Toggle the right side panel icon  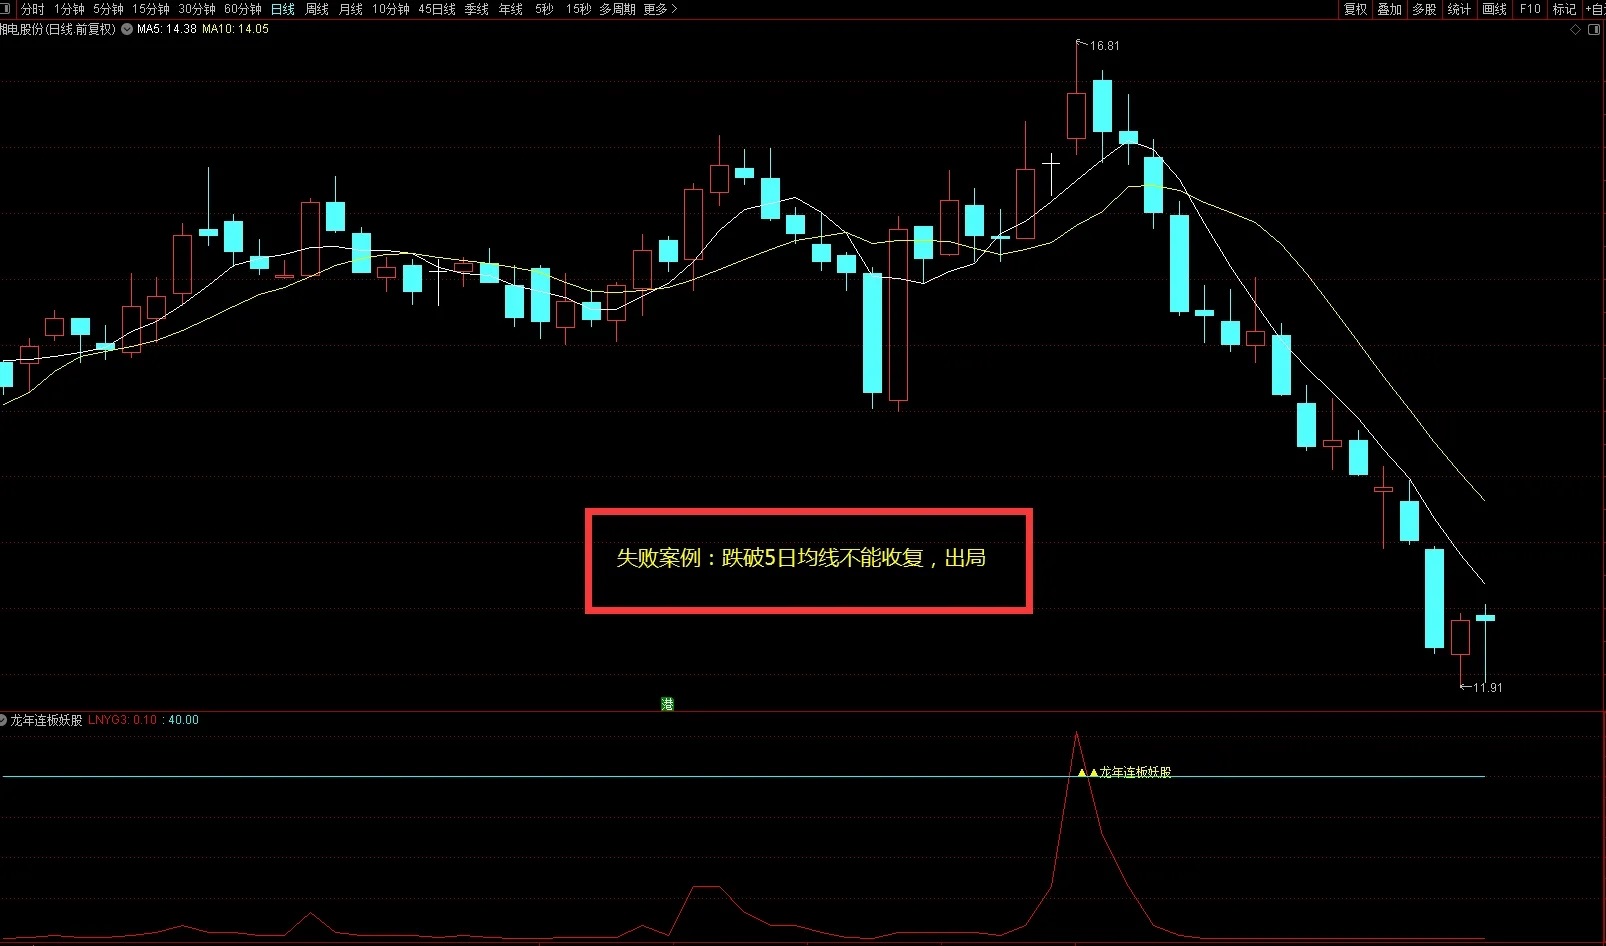(x=1595, y=30)
